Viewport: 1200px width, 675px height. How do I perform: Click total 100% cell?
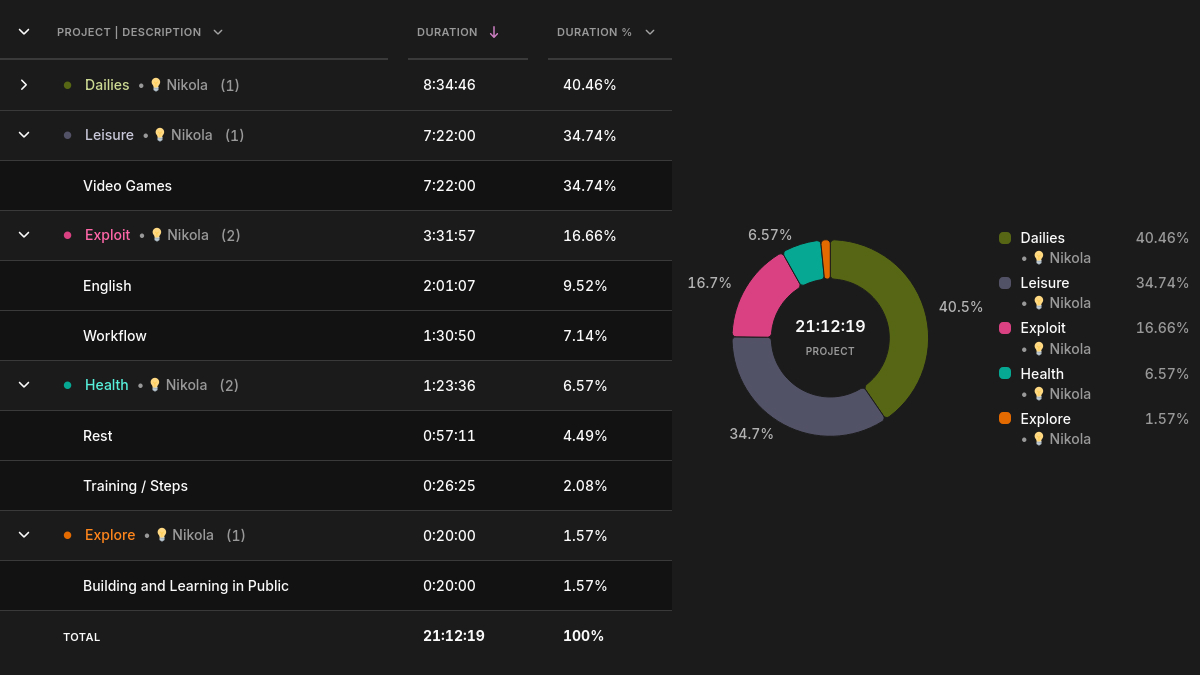point(583,636)
